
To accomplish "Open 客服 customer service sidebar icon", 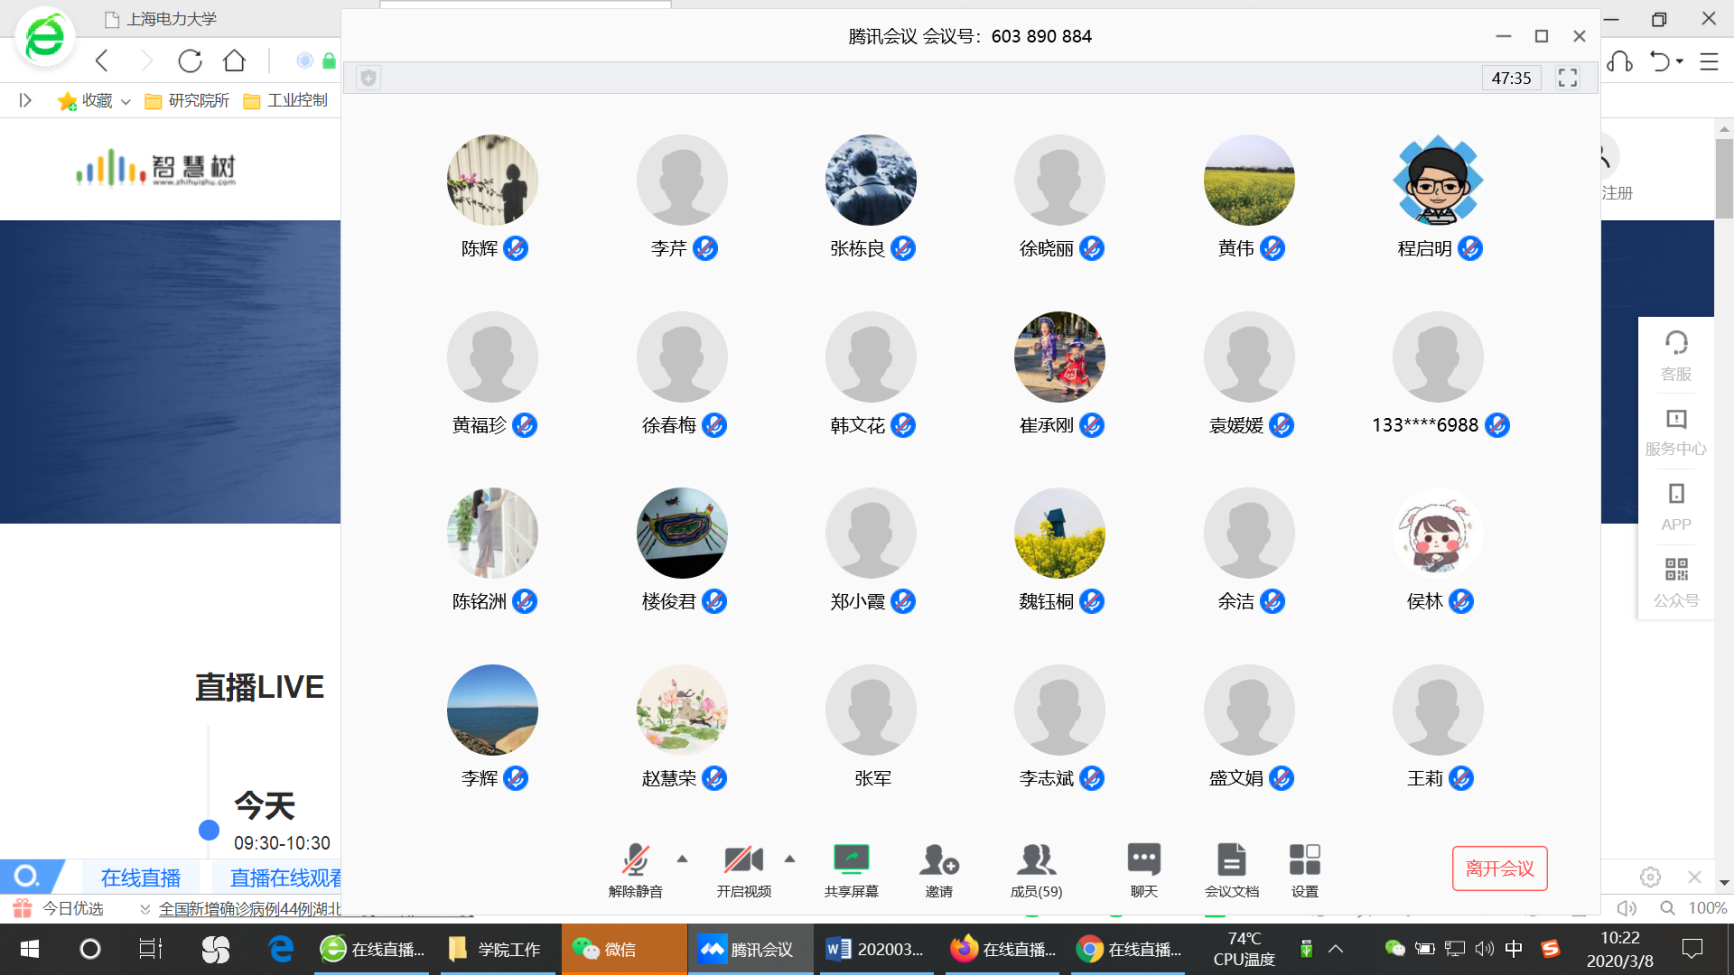I will [x=1676, y=356].
